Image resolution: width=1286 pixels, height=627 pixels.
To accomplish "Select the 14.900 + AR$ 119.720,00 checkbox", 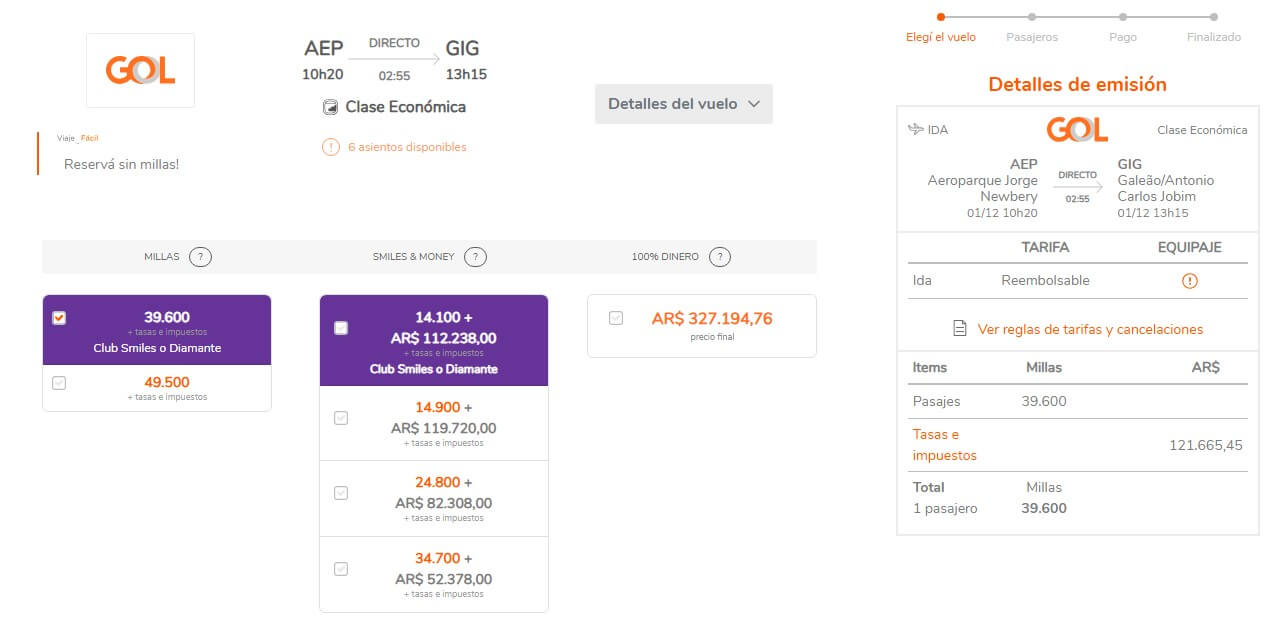I will click(x=341, y=417).
